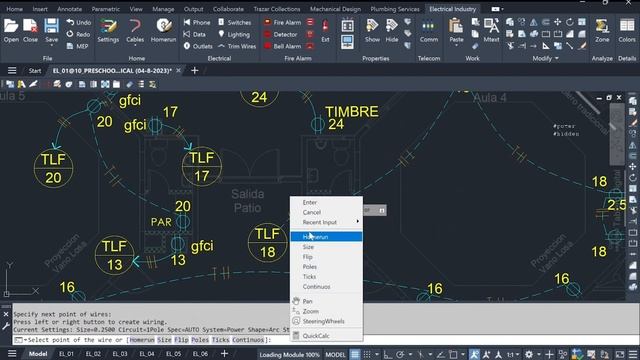Save the drawing using the Save icon
The height and width of the screenshot is (360, 640).
(51, 31)
